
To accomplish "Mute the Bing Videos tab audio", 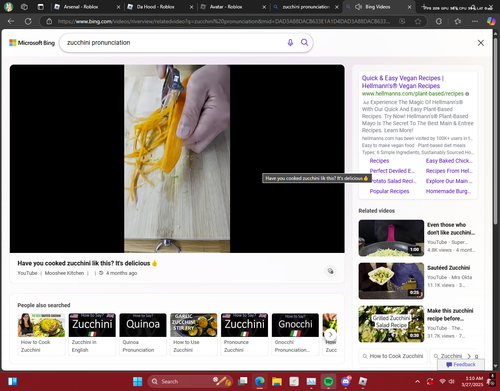I will pos(359,7).
